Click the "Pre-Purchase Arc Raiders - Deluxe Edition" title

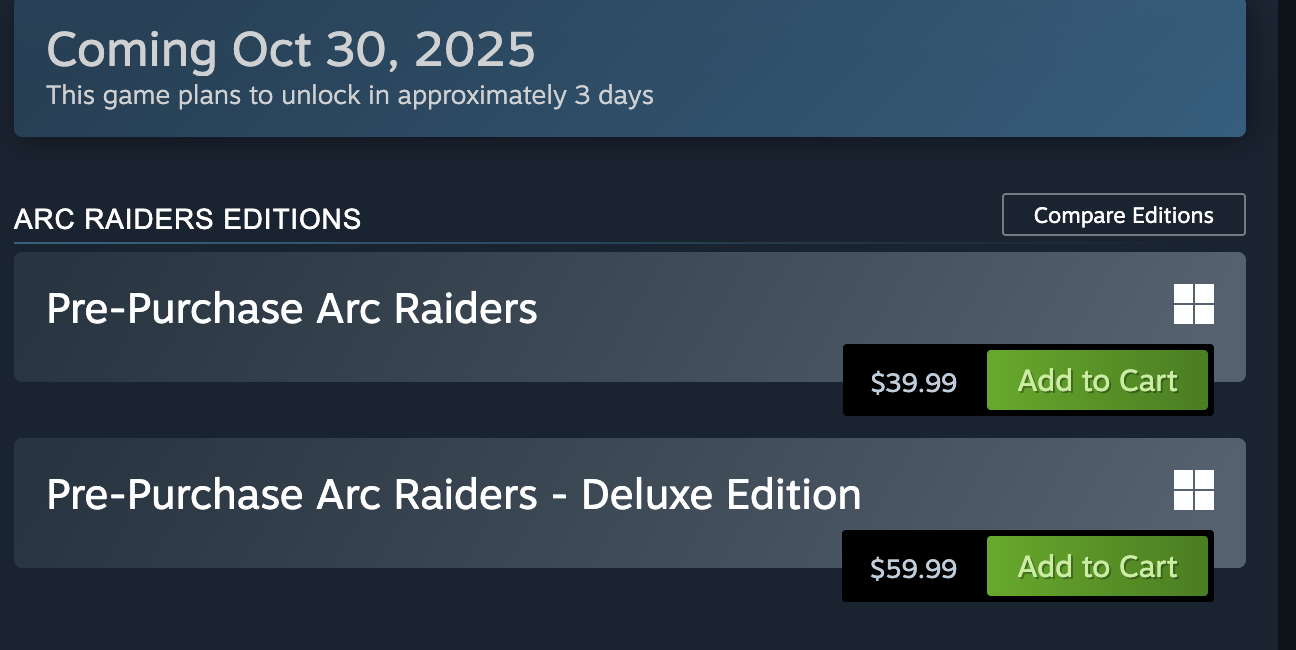click(x=453, y=495)
